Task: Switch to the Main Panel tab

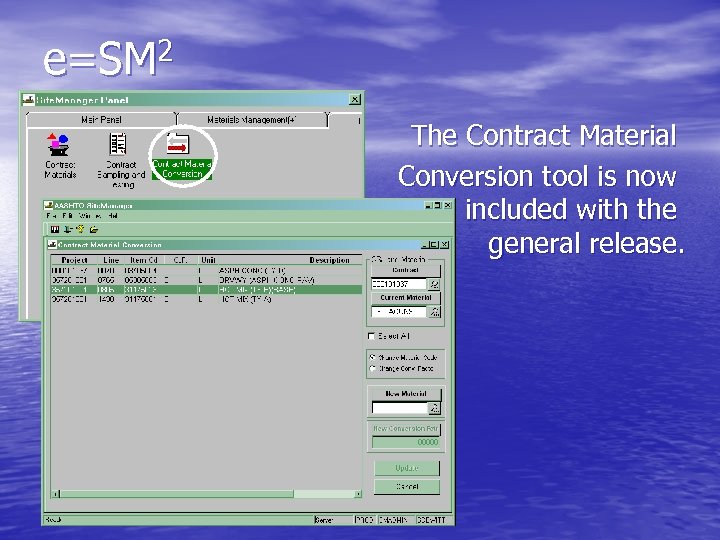Action: point(101,120)
